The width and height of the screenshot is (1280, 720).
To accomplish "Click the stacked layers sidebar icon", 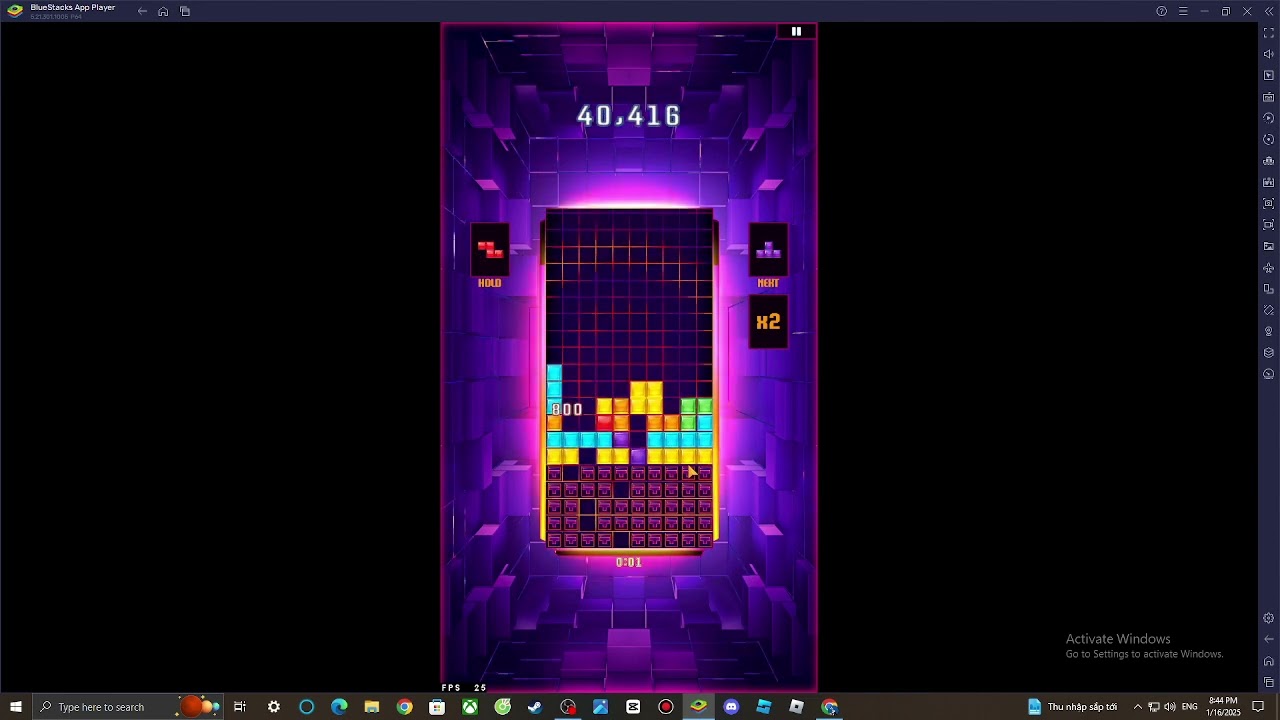I will pos(1269,353).
